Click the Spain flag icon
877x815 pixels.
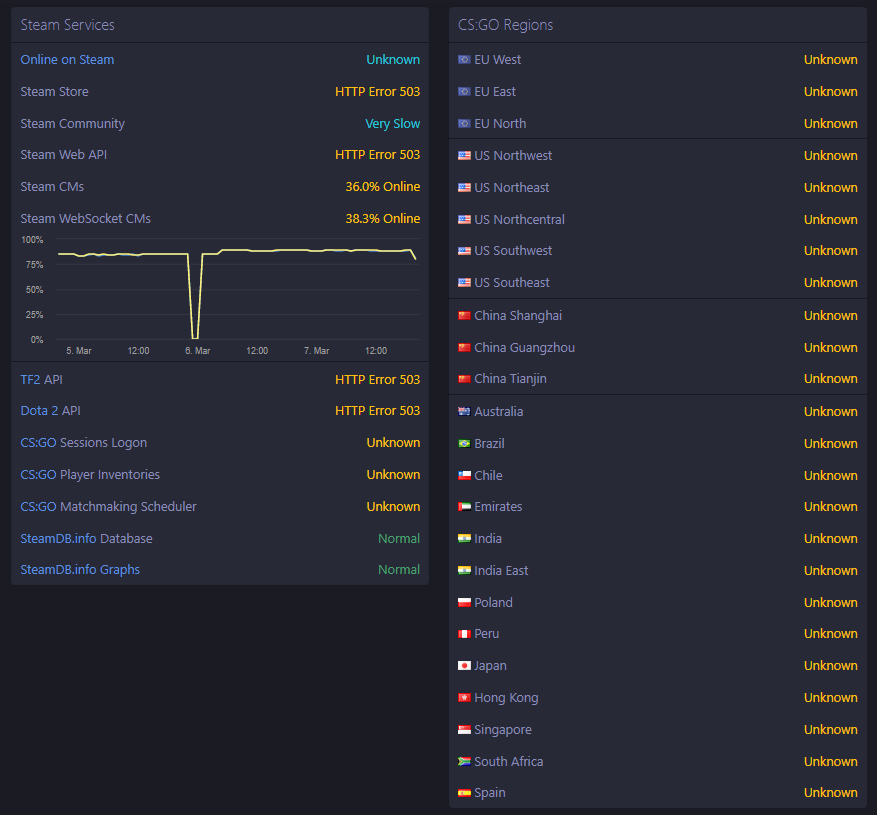click(x=464, y=793)
